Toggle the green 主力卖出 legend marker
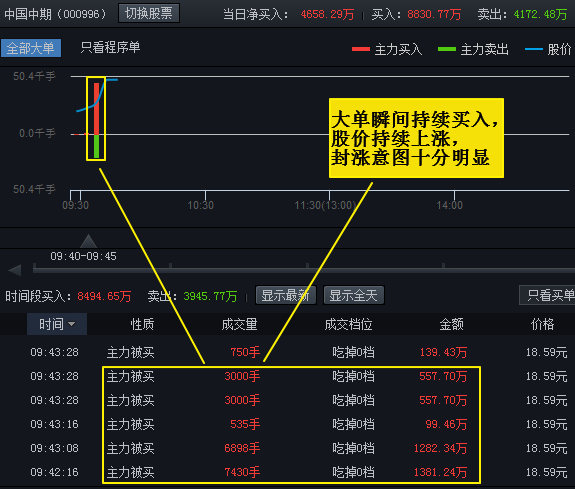Image resolution: width=575 pixels, height=489 pixels. 447,49
